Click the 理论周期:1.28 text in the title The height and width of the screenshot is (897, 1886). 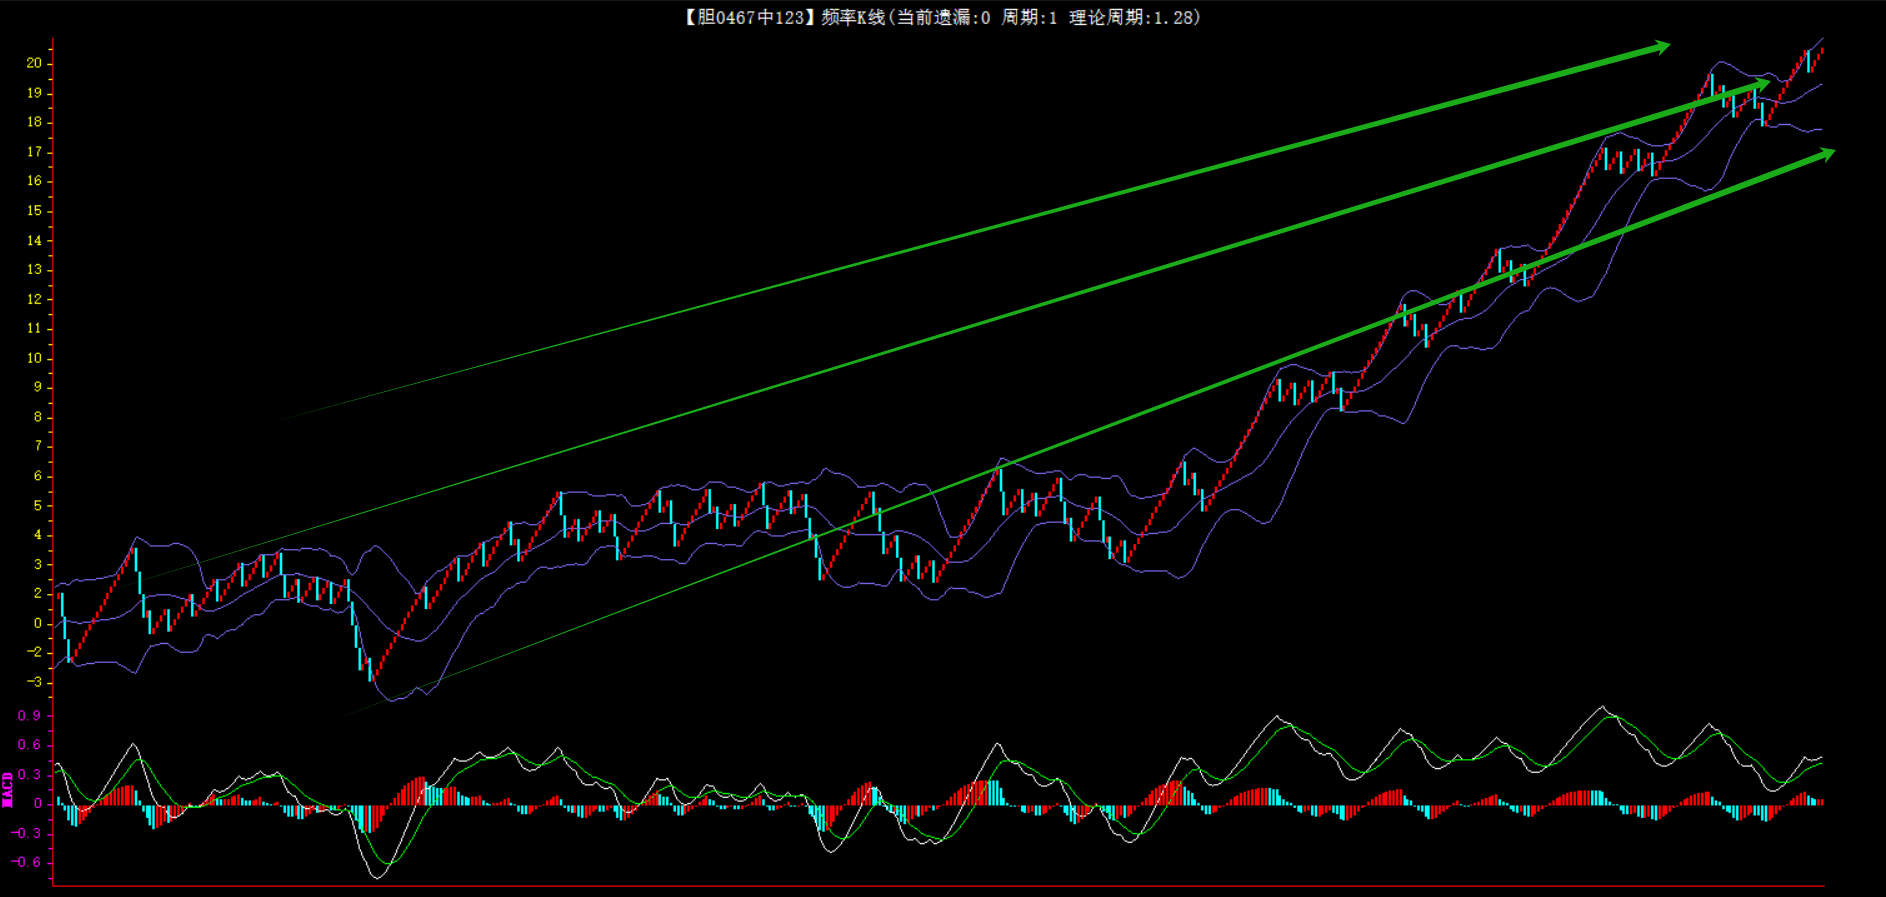pyautogui.click(x=1132, y=17)
